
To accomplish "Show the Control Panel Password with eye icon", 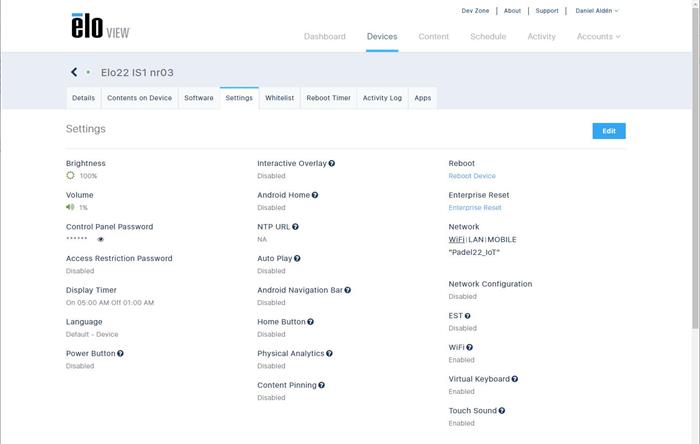I will point(101,240).
